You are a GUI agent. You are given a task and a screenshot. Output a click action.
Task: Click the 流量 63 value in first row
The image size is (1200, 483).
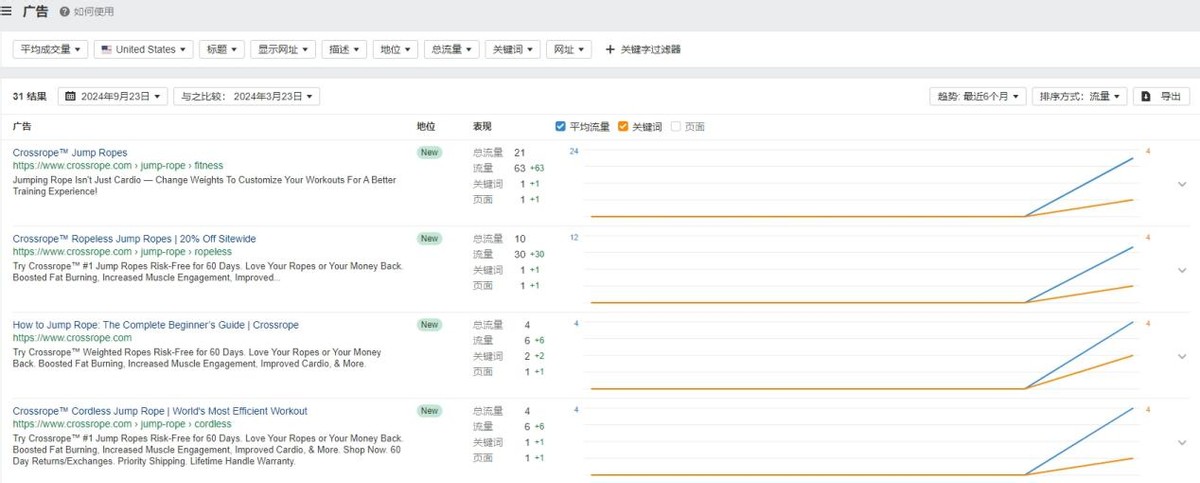click(519, 169)
